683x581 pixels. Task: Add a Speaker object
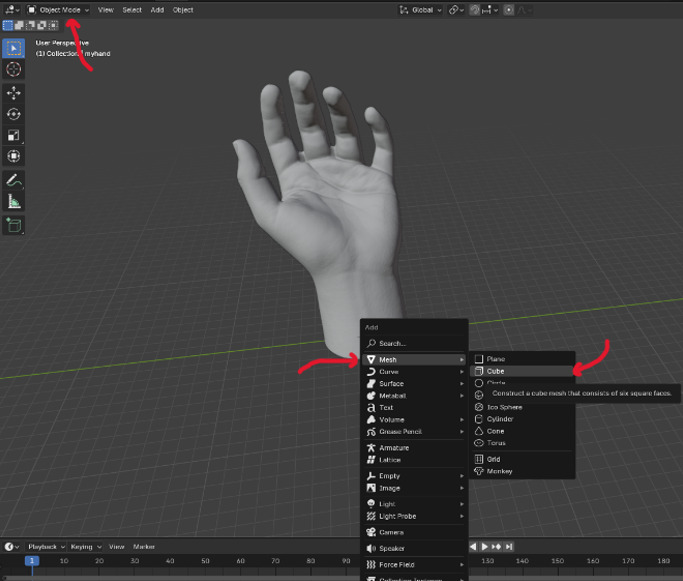414,548
